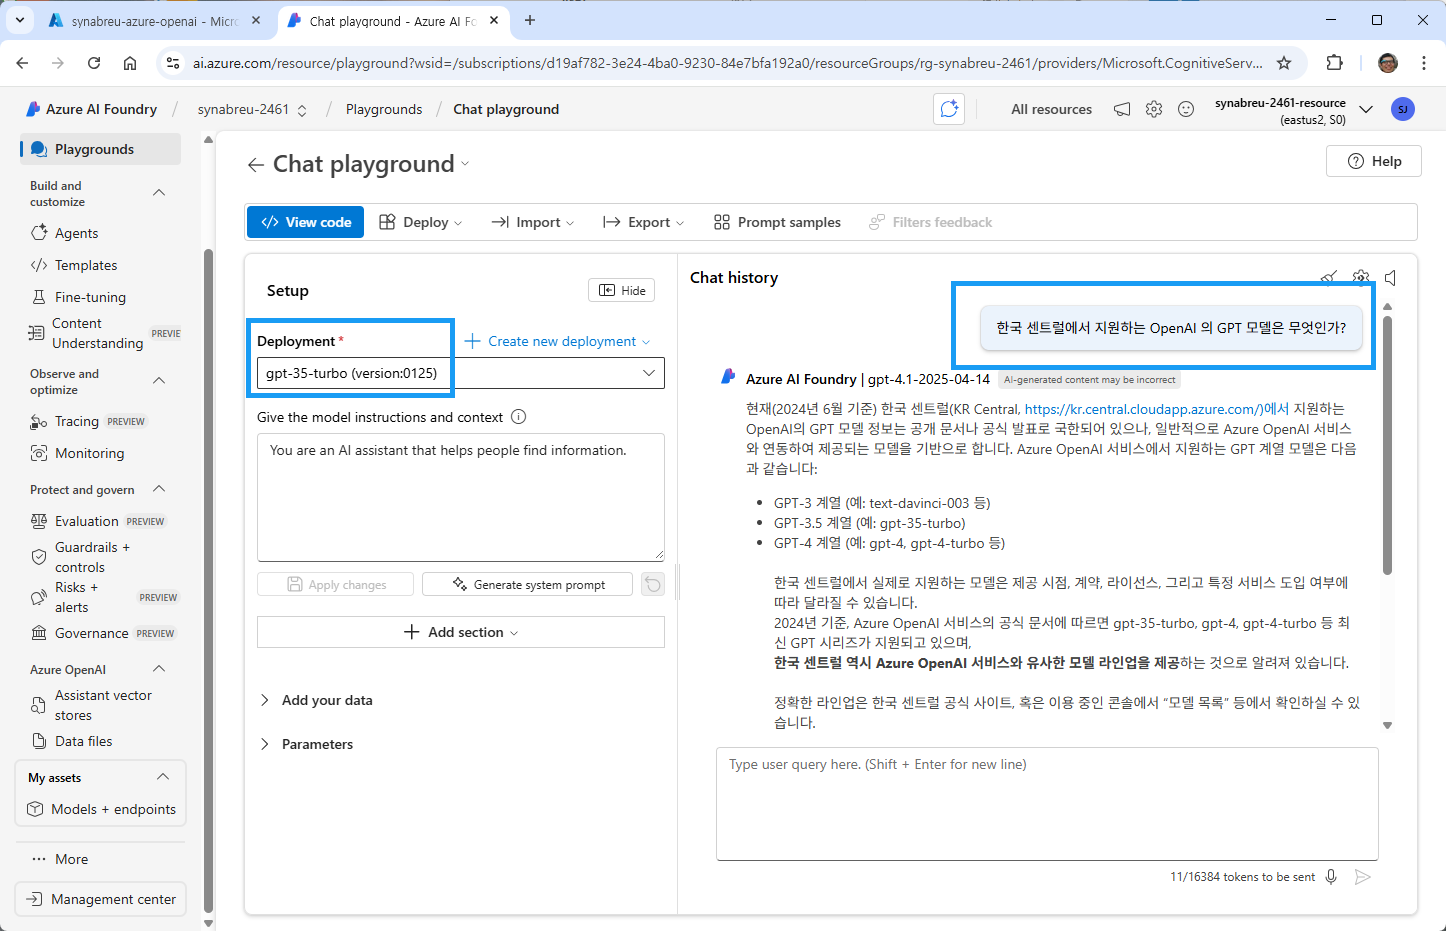
Task: Open the SJ account avatar
Action: (x=1403, y=109)
